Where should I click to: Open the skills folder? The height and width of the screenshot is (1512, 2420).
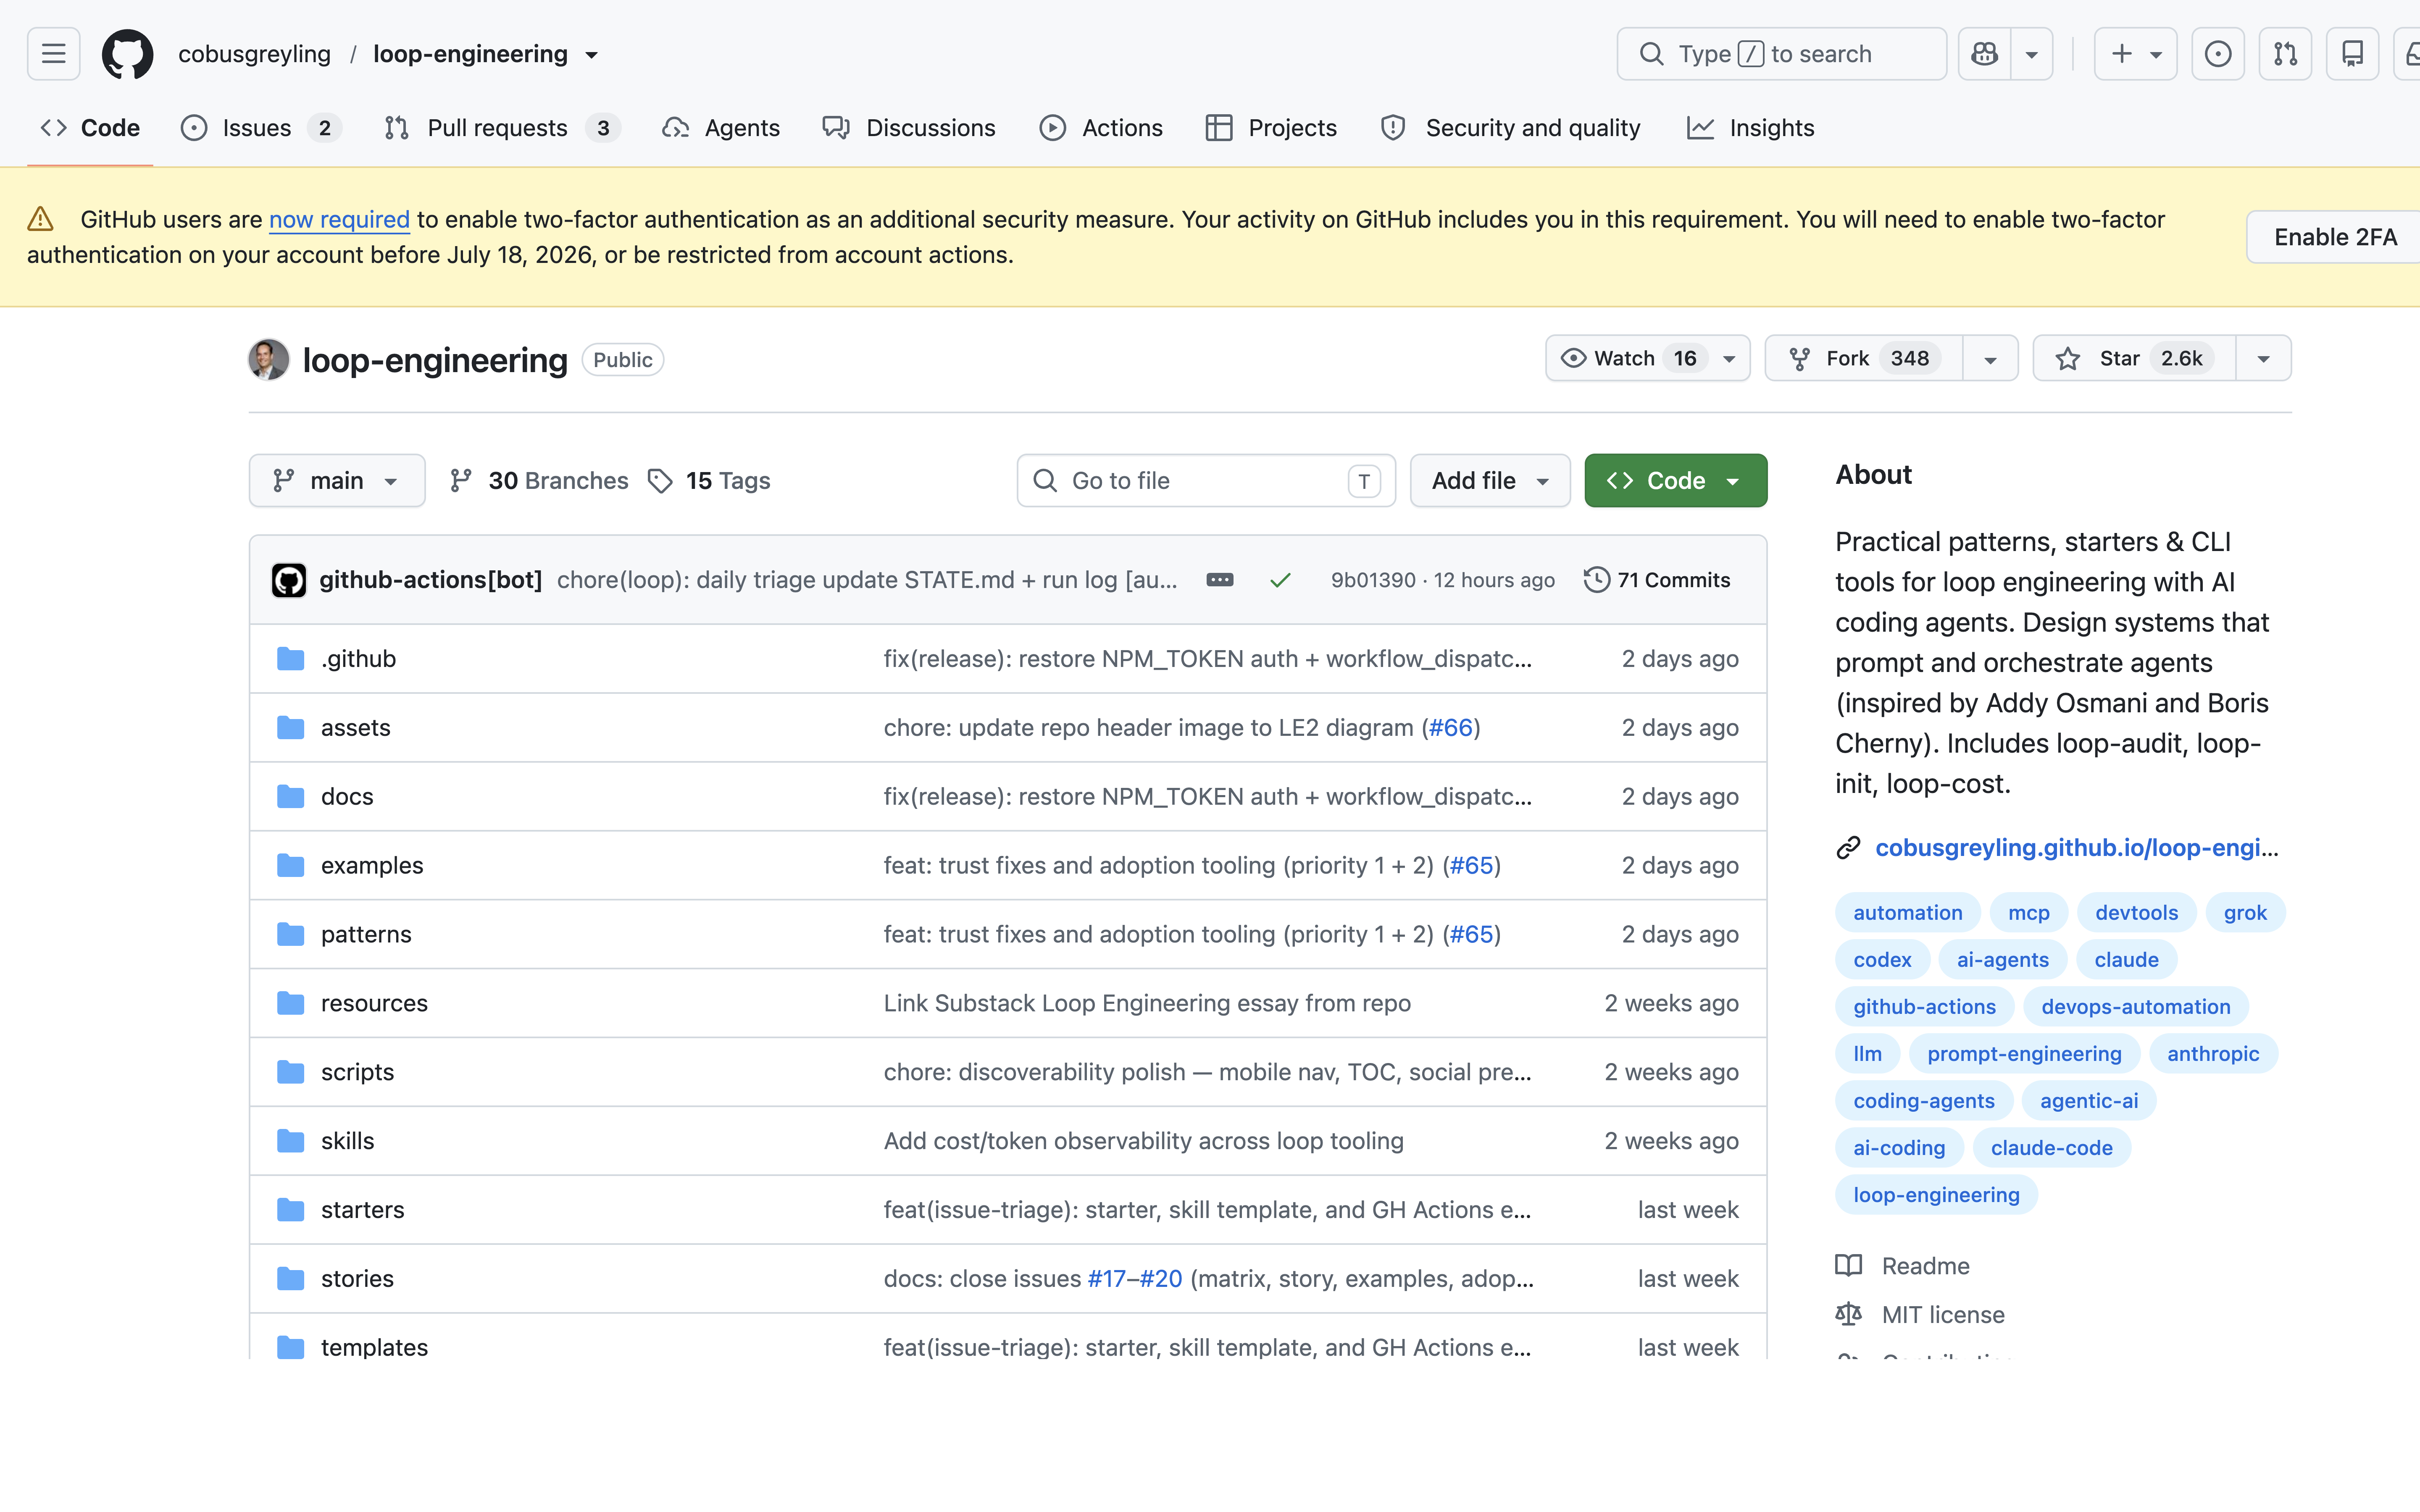coord(347,1141)
